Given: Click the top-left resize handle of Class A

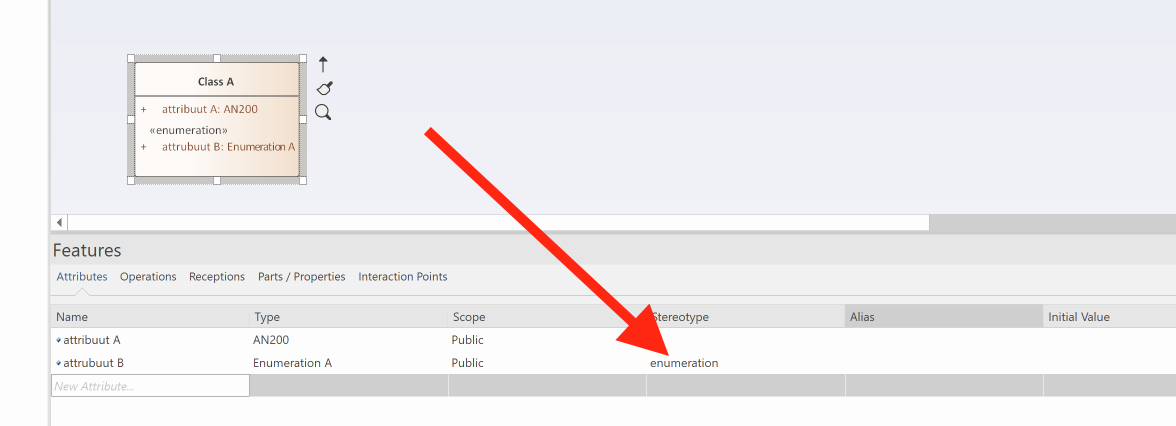Looking at the screenshot, I should click(x=131, y=58).
